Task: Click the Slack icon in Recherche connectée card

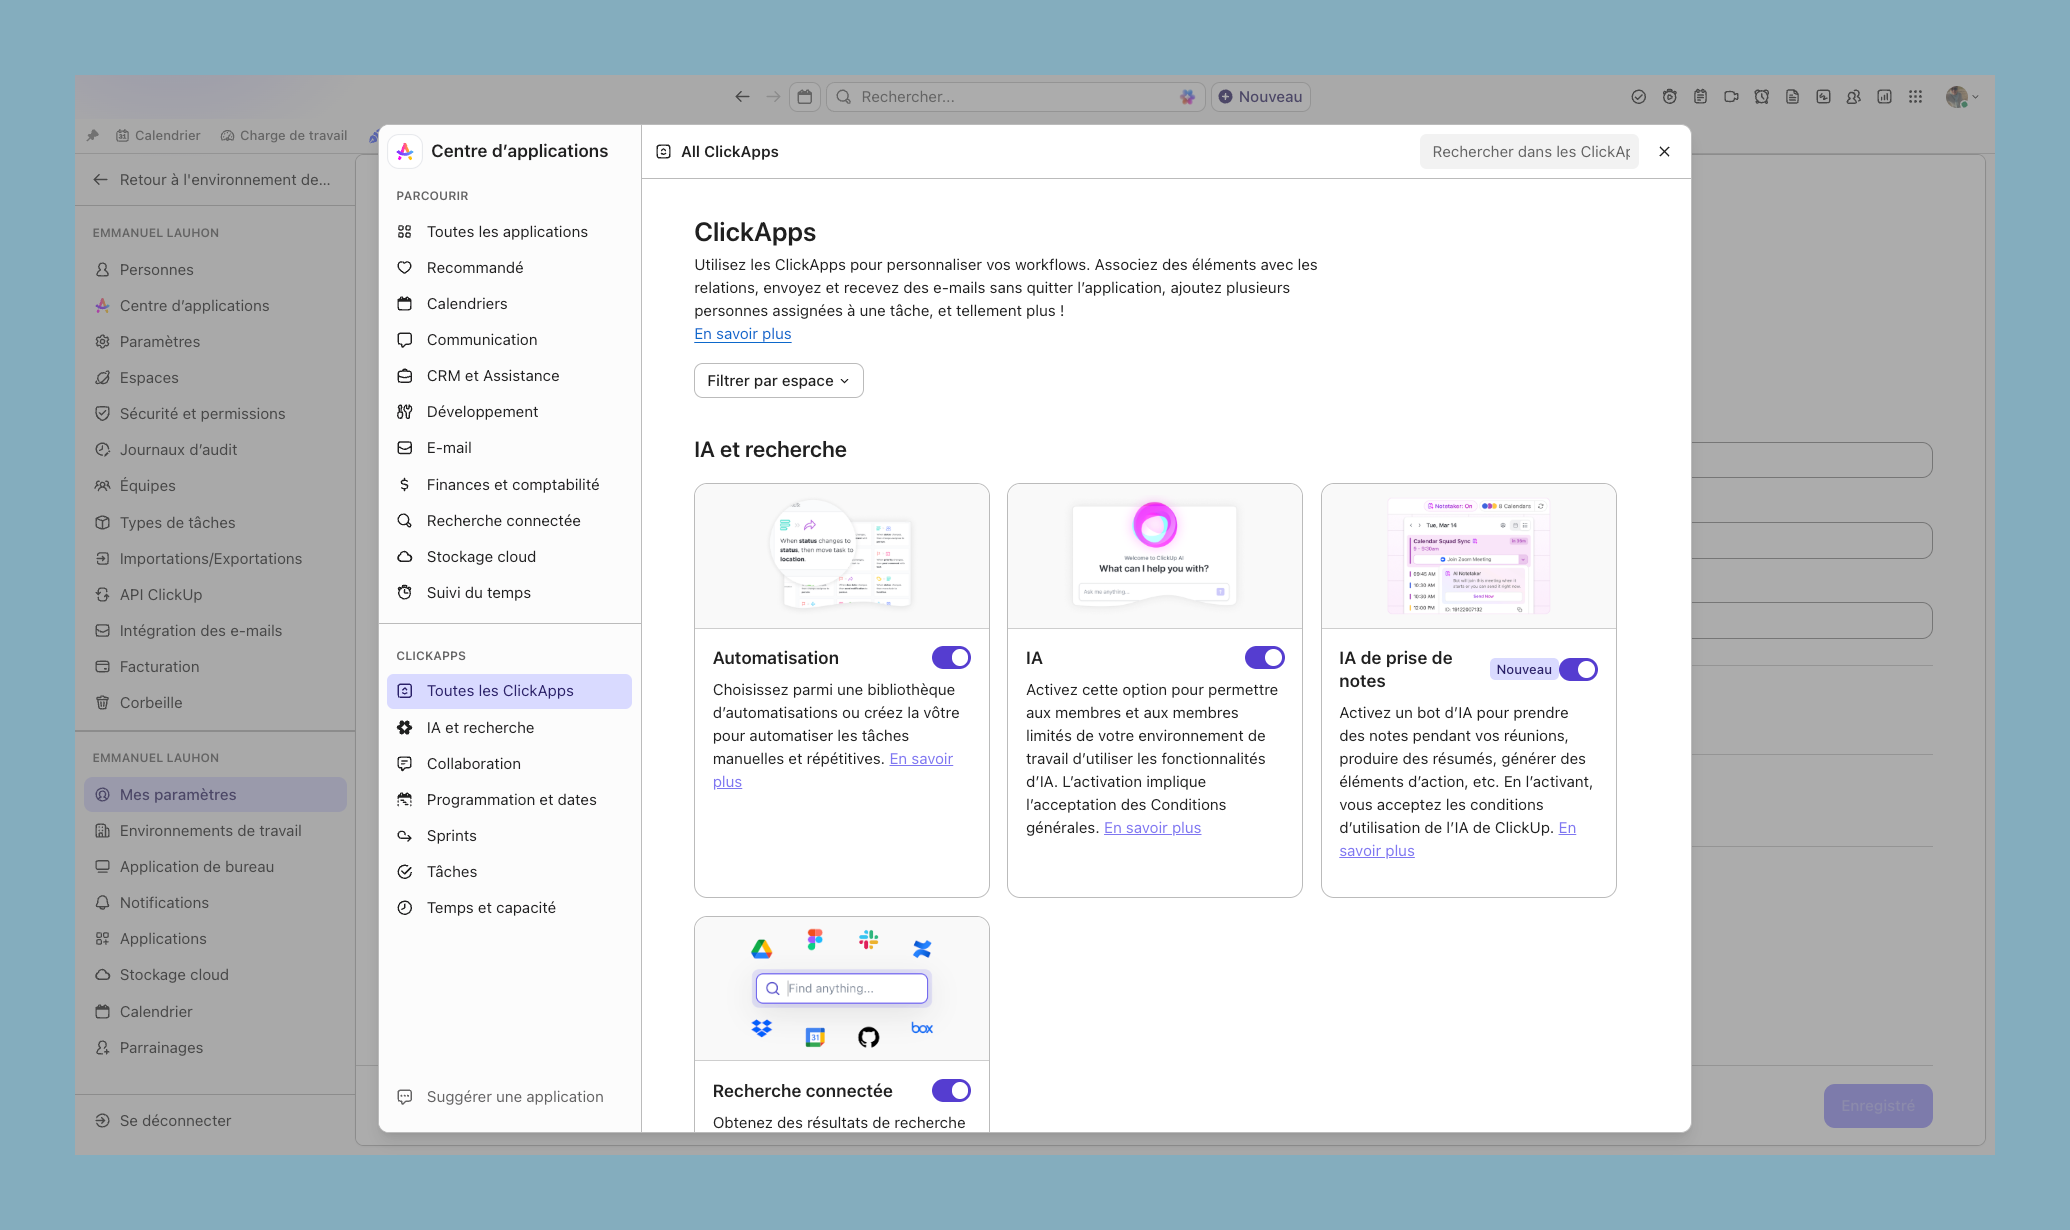Action: [x=868, y=939]
